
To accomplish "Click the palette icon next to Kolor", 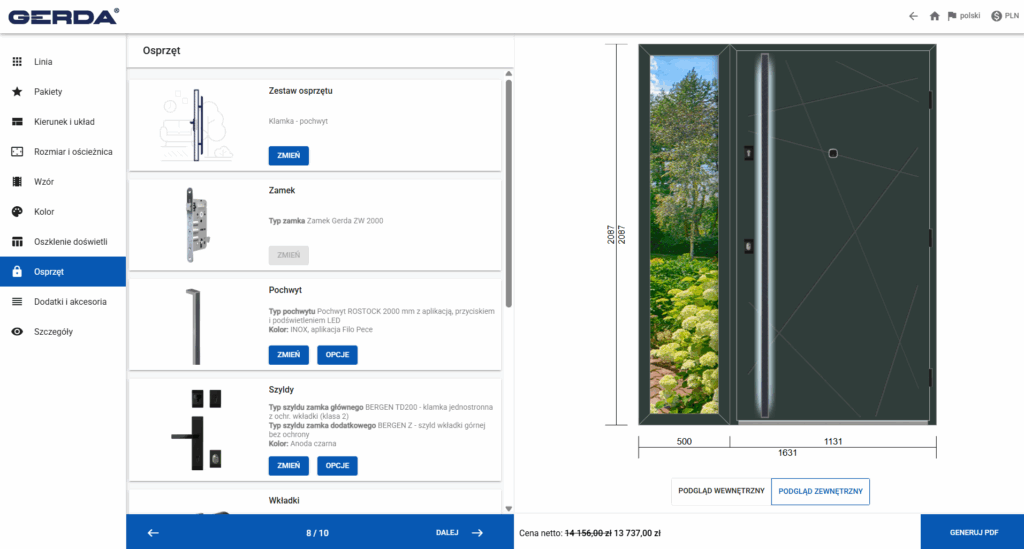I will [x=17, y=212].
